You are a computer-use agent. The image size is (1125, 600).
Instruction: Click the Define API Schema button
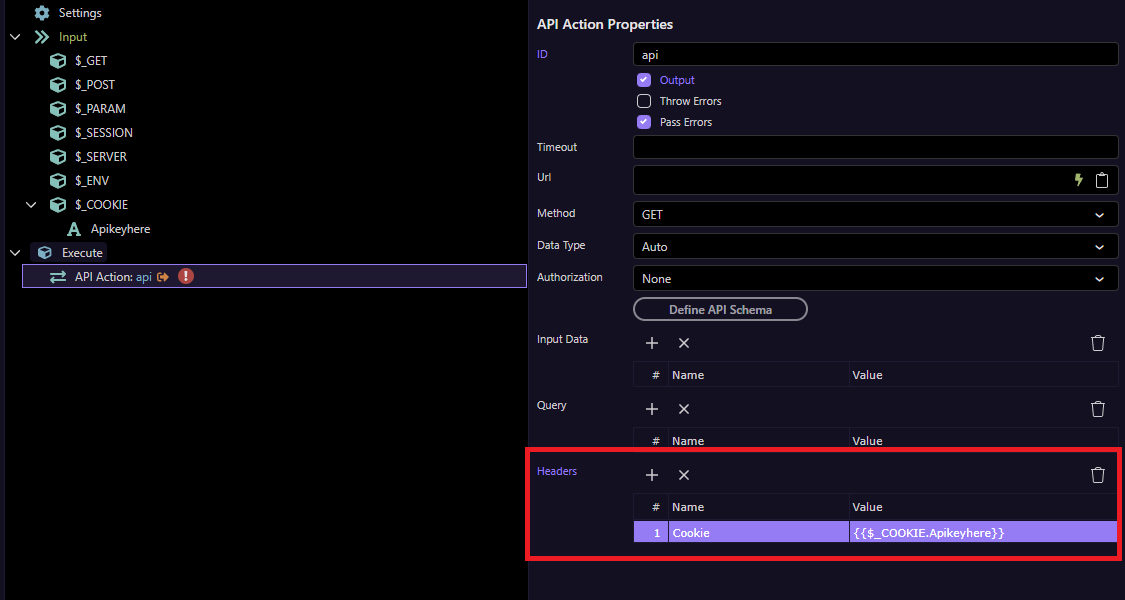pyautogui.click(x=720, y=310)
